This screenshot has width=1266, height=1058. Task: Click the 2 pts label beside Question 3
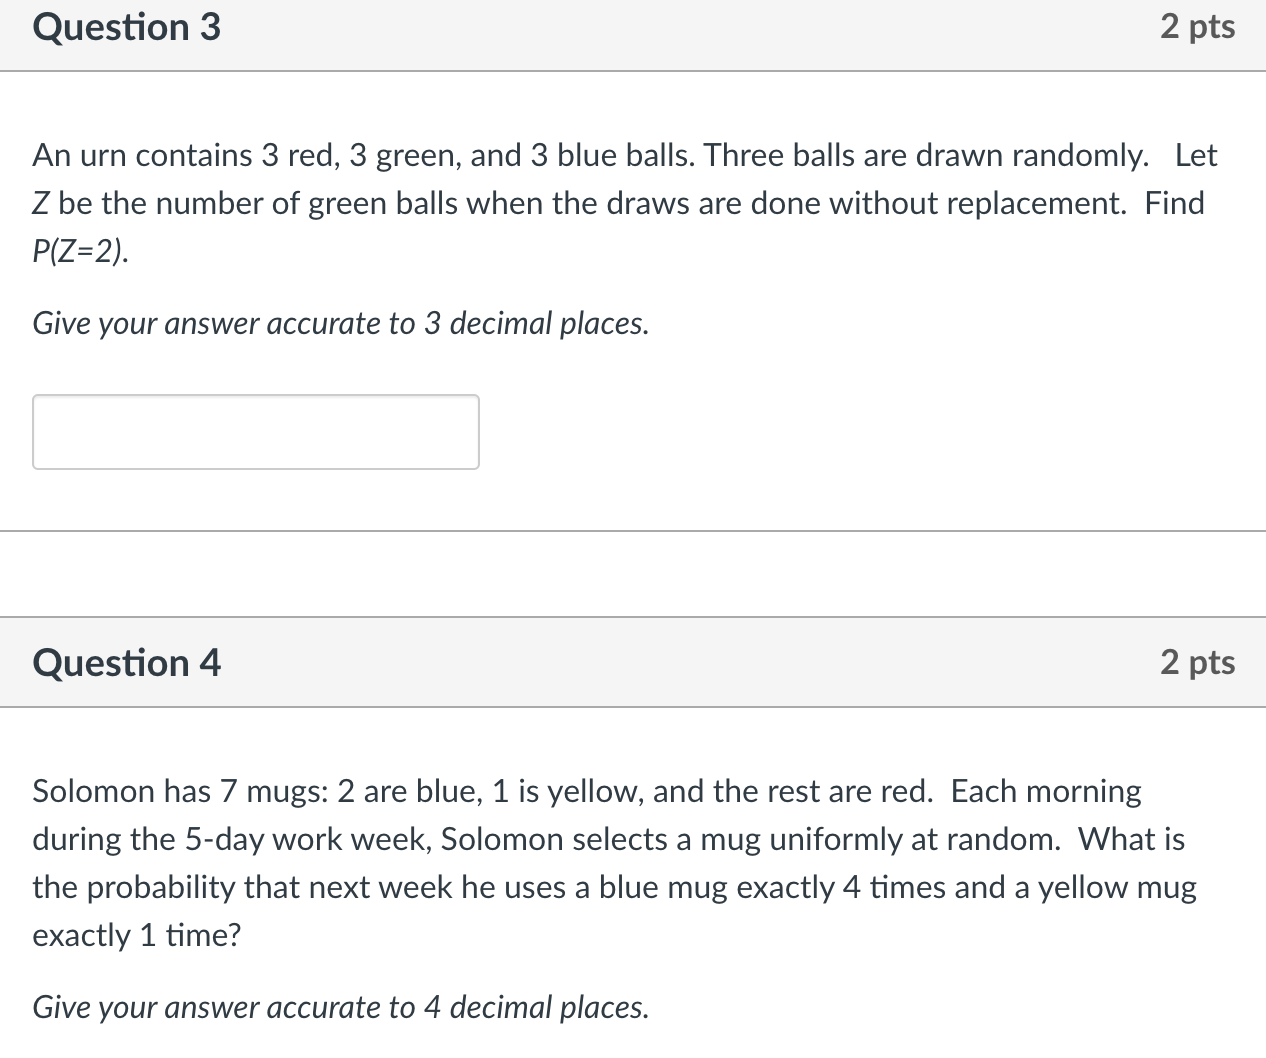(x=1197, y=27)
